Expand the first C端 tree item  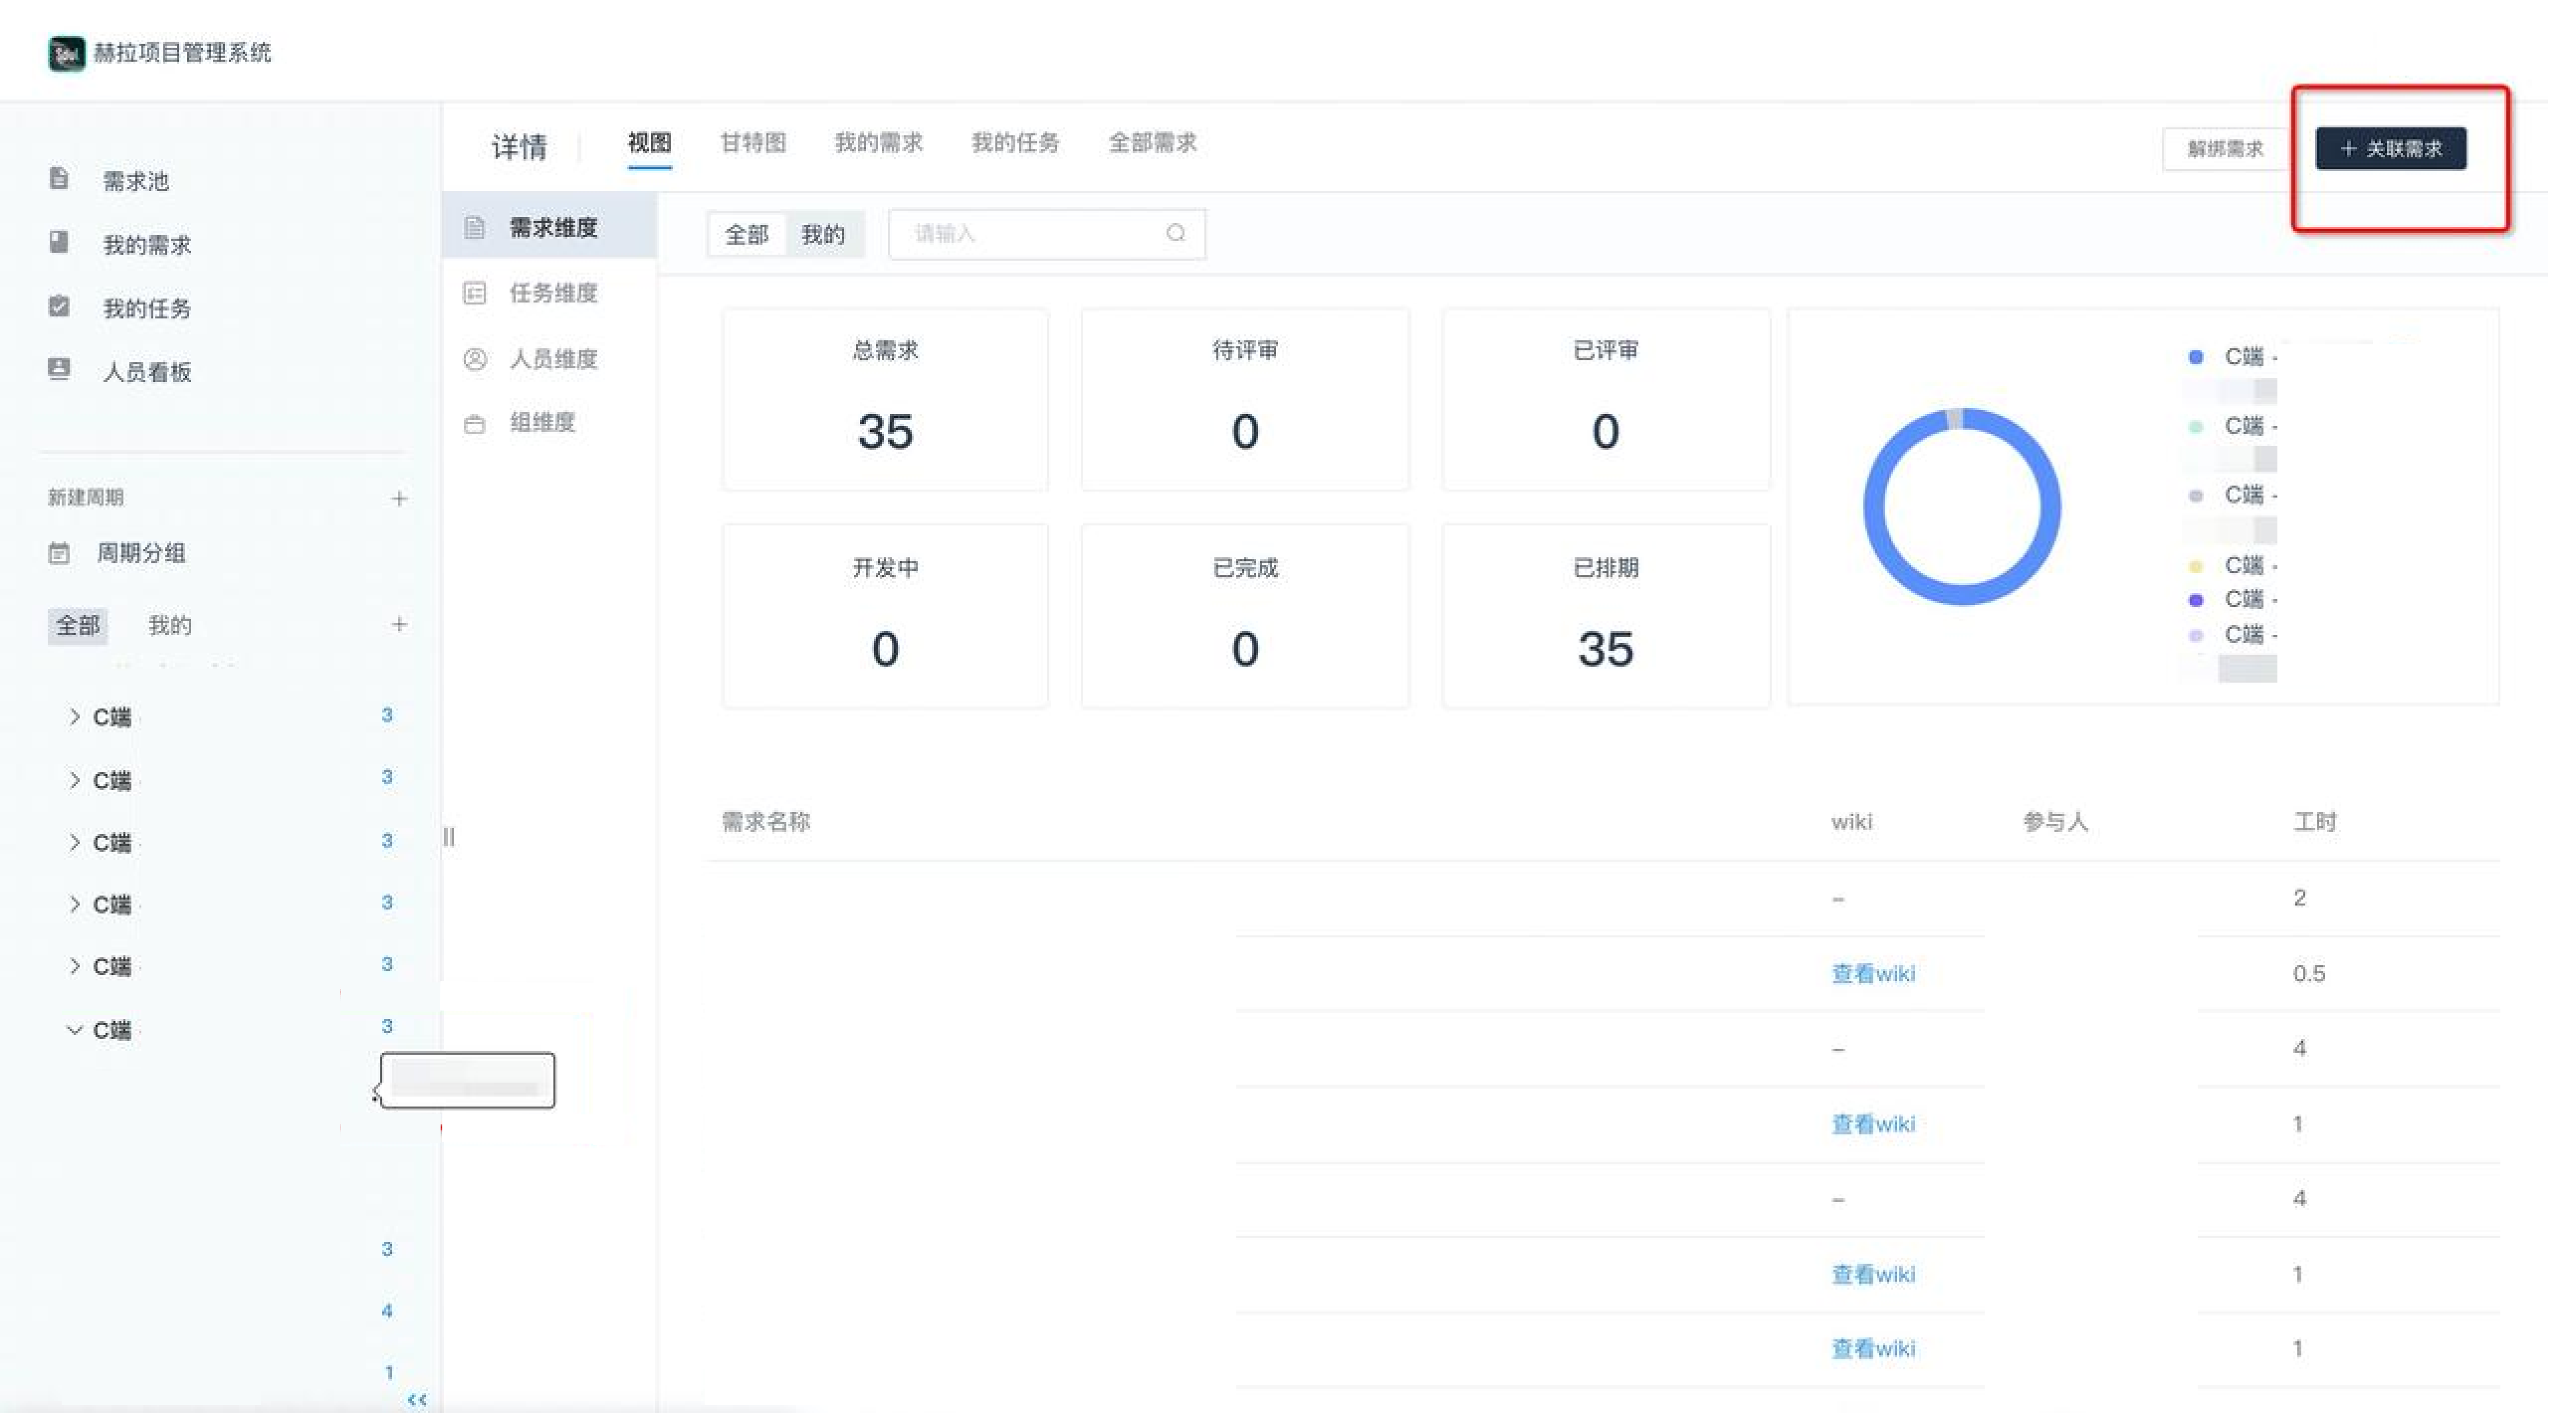[x=74, y=716]
